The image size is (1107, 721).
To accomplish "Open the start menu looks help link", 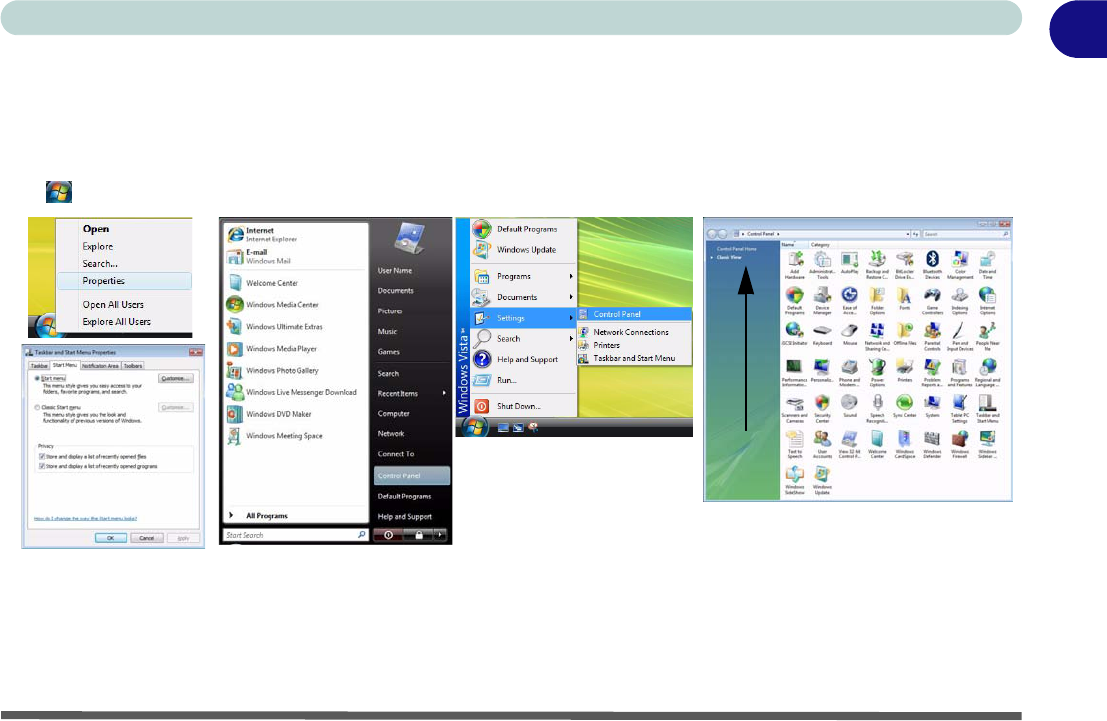I will [85, 518].
